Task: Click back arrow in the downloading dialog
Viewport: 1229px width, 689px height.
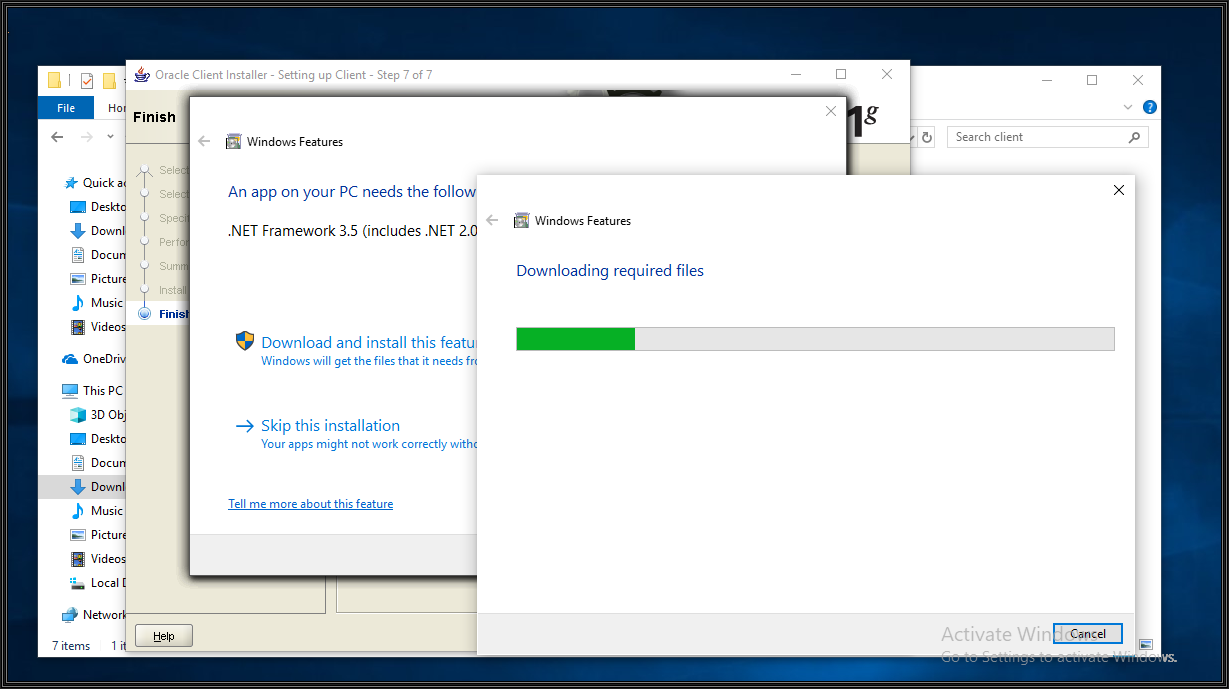Action: (x=492, y=221)
